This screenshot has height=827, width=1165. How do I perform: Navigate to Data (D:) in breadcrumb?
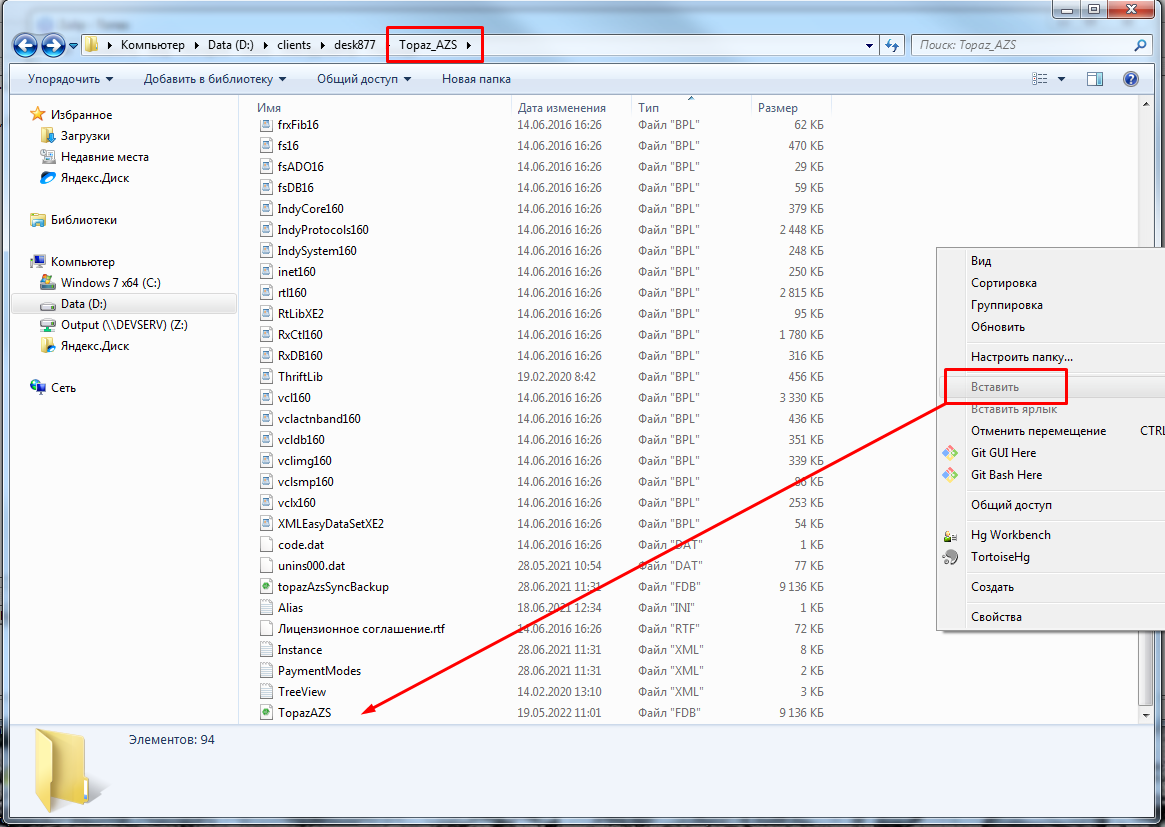point(230,45)
